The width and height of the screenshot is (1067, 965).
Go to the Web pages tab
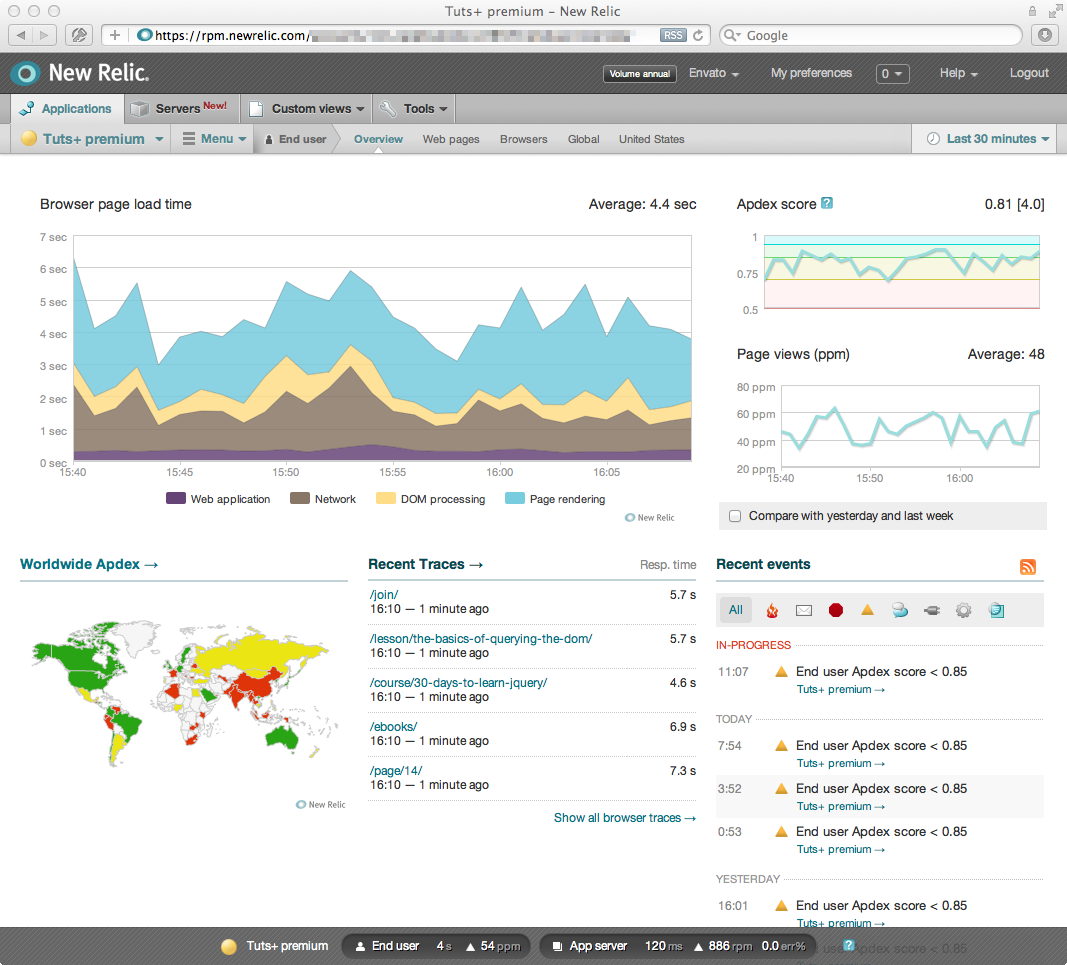(x=451, y=139)
